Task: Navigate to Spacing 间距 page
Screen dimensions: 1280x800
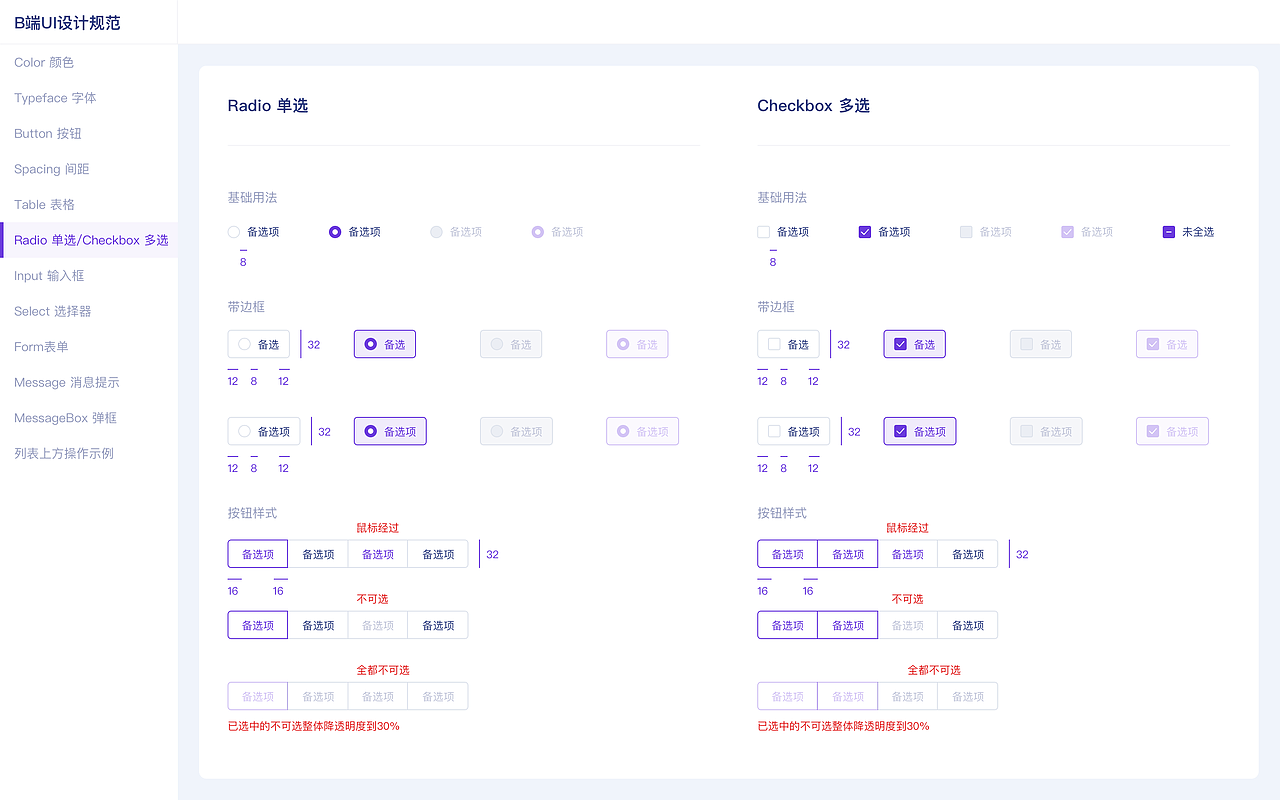Action: click(x=52, y=169)
